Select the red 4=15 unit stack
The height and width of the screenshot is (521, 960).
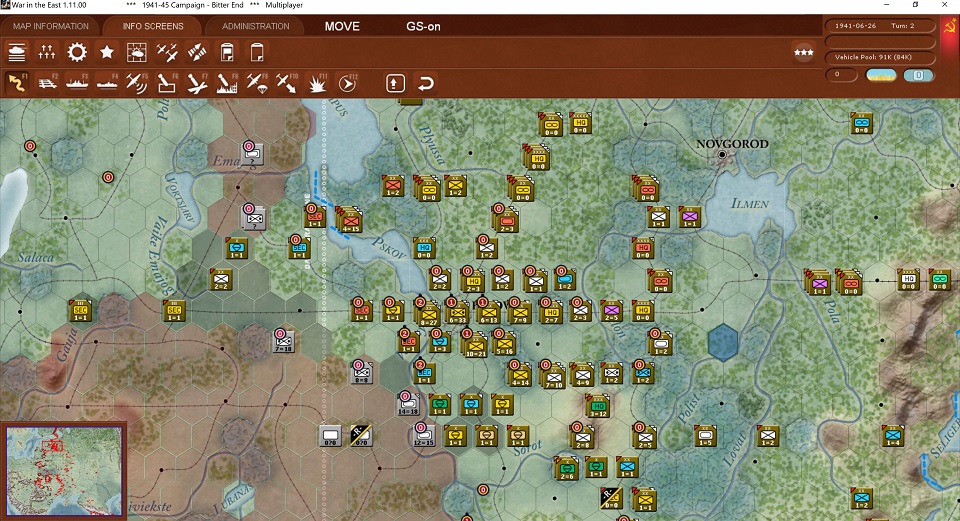tap(350, 221)
